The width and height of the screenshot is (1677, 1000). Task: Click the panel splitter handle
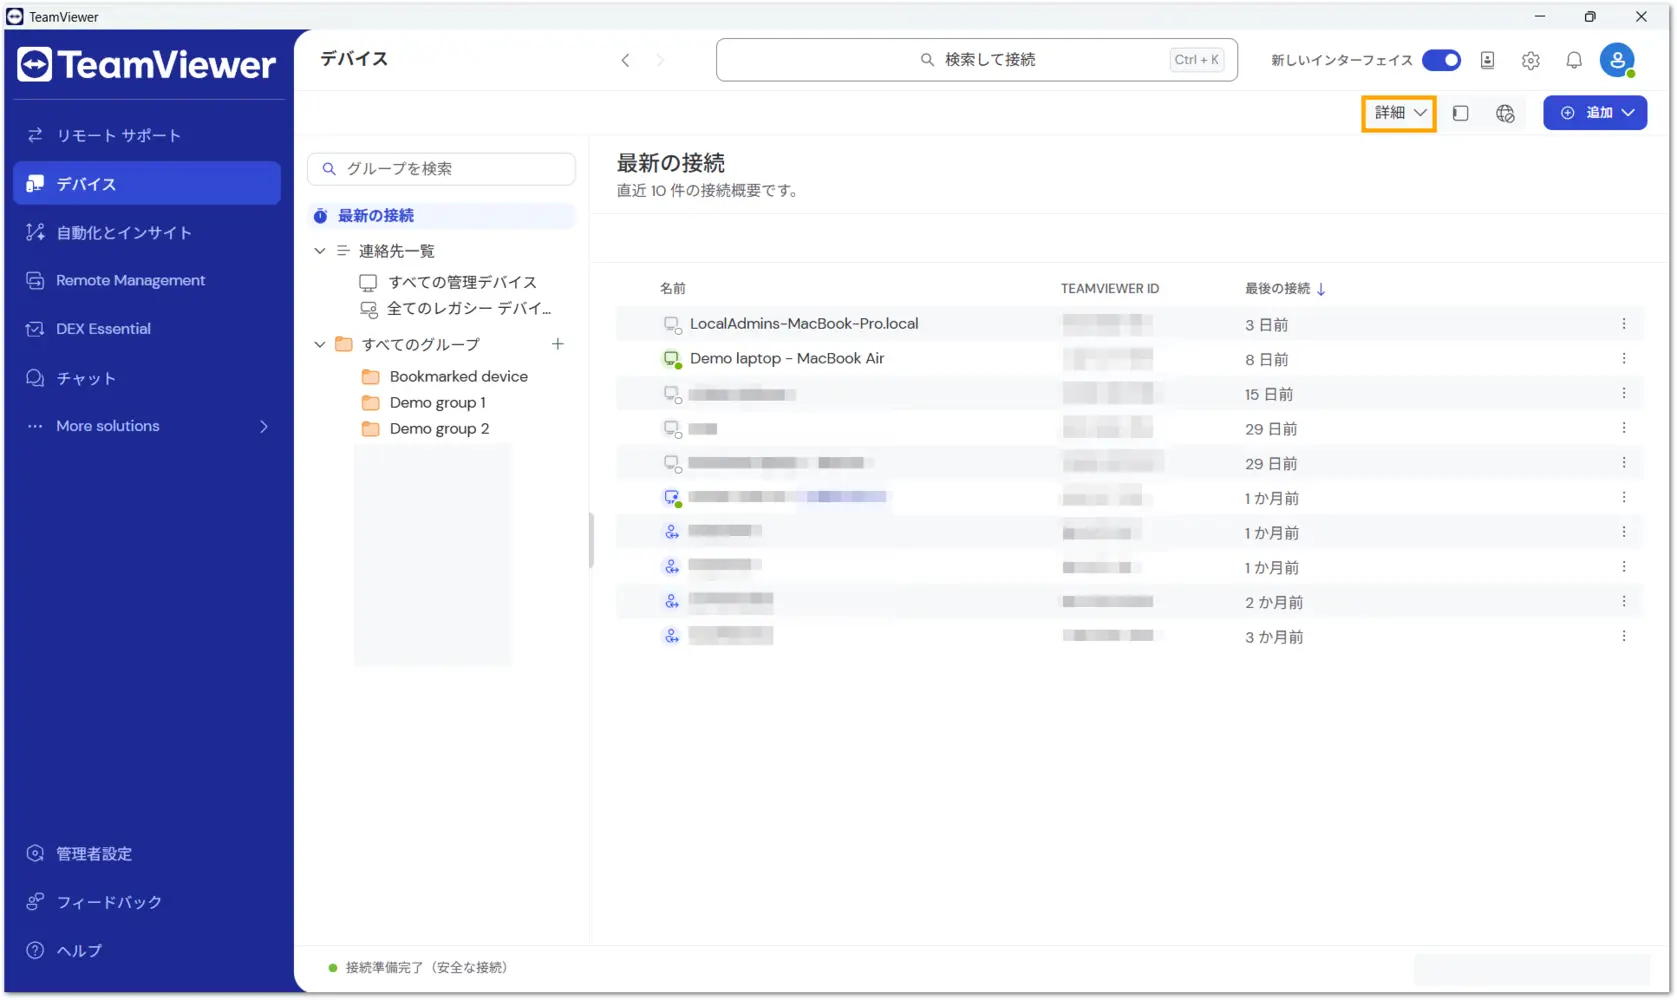click(x=591, y=540)
